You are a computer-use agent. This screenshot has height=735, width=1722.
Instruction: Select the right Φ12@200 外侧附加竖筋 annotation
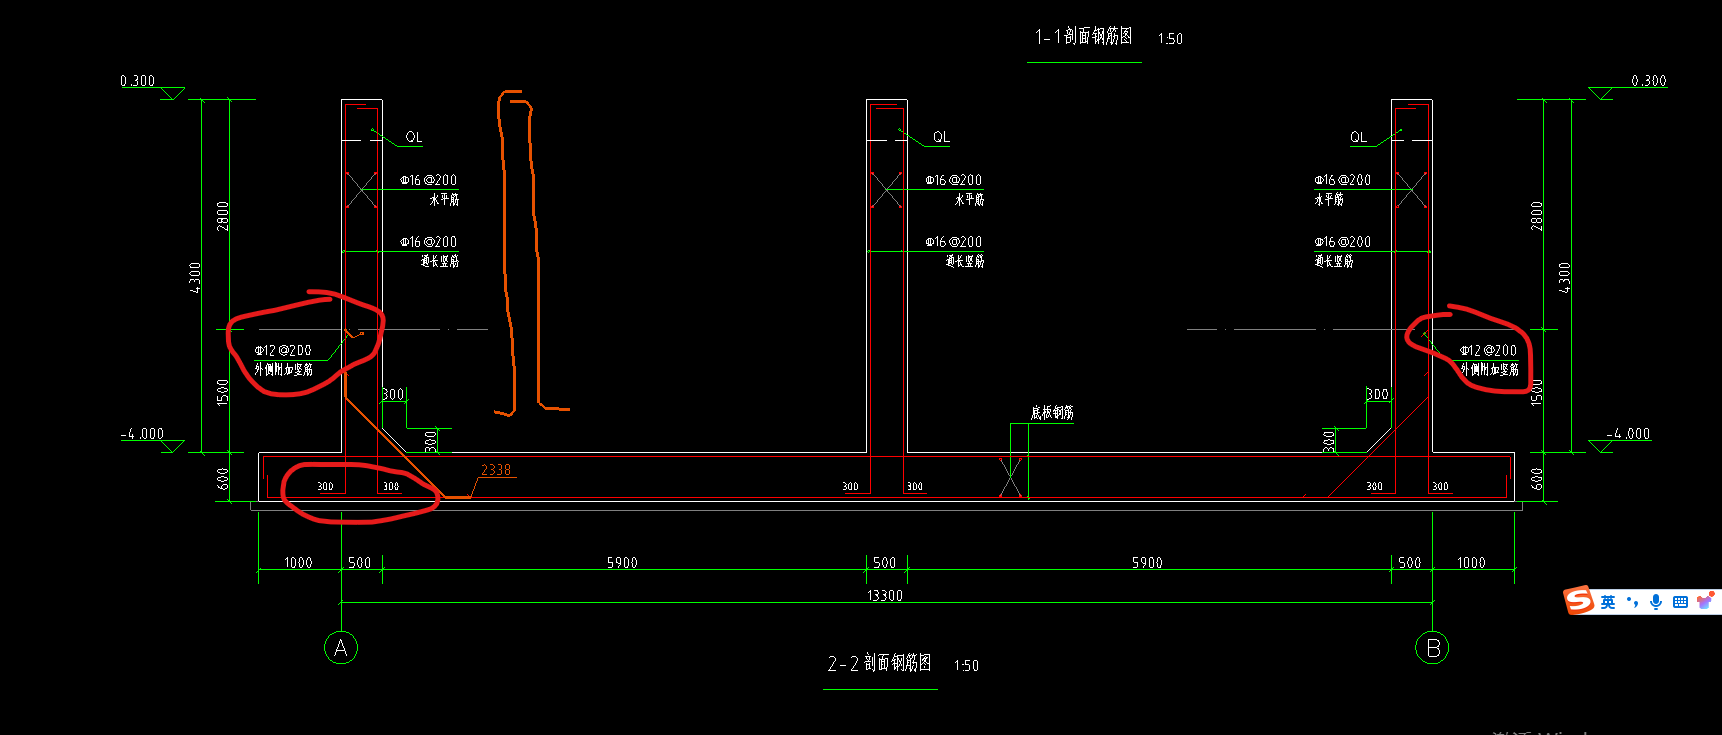click(1489, 360)
